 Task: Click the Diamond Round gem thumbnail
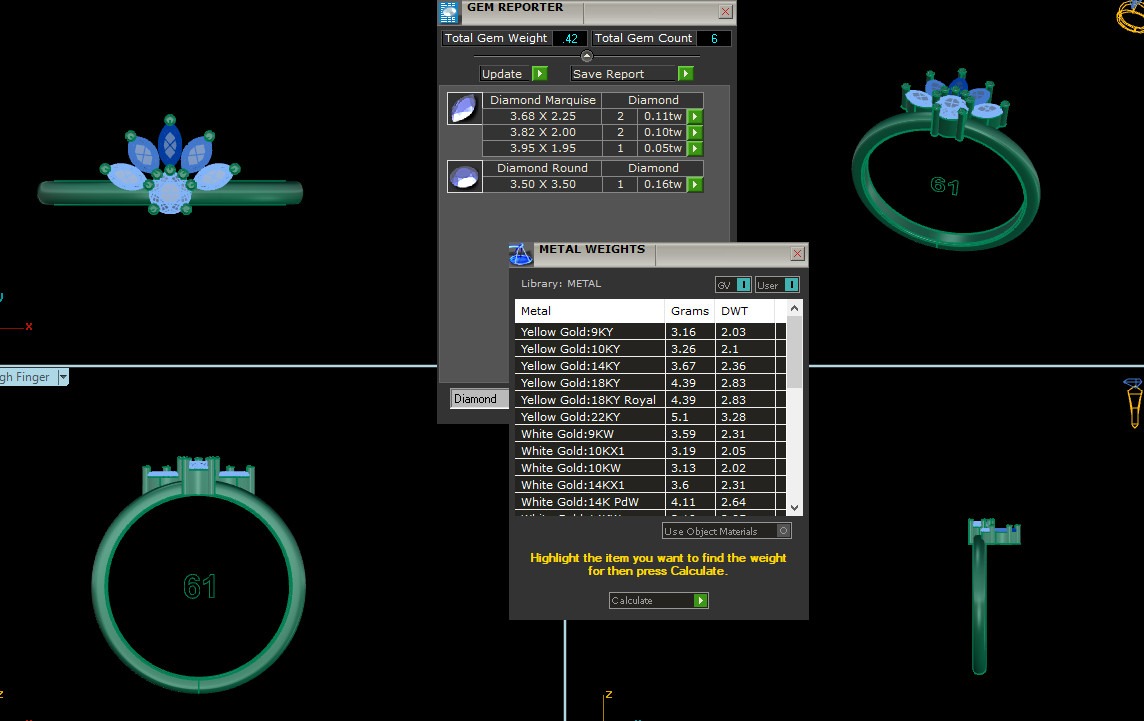463,177
